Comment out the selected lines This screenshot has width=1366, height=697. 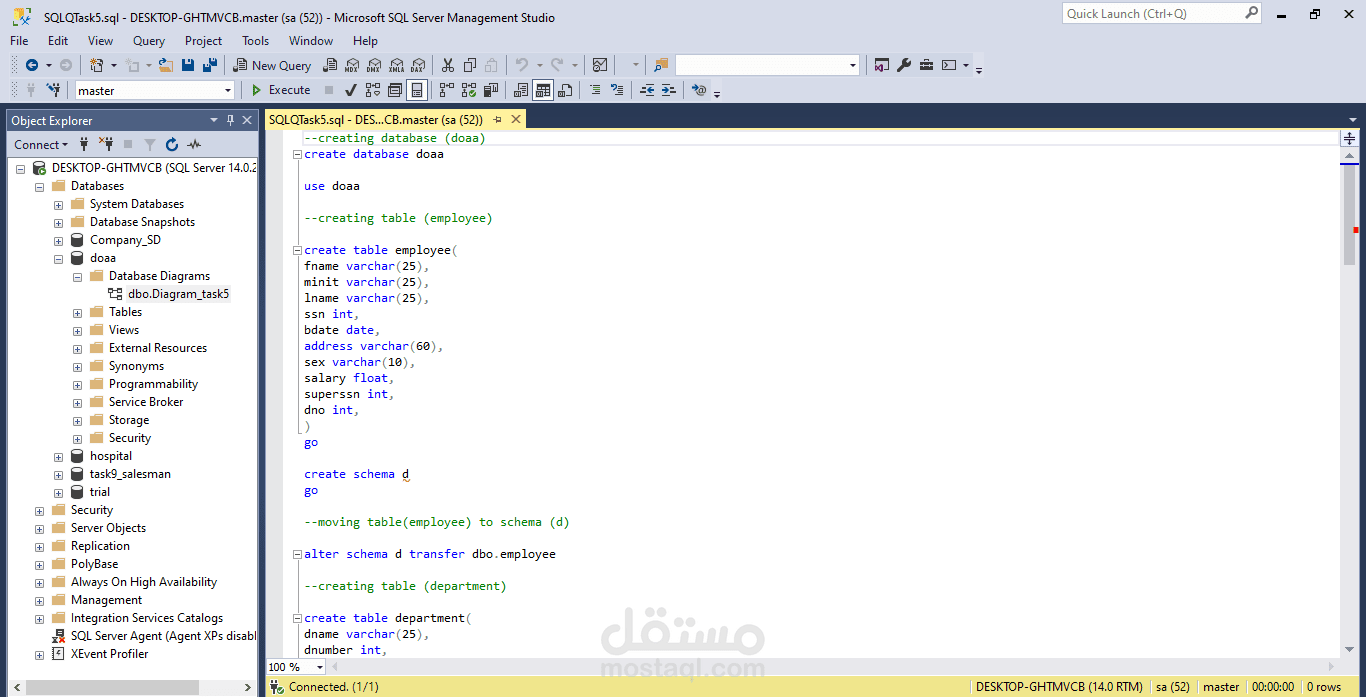[x=595, y=90]
